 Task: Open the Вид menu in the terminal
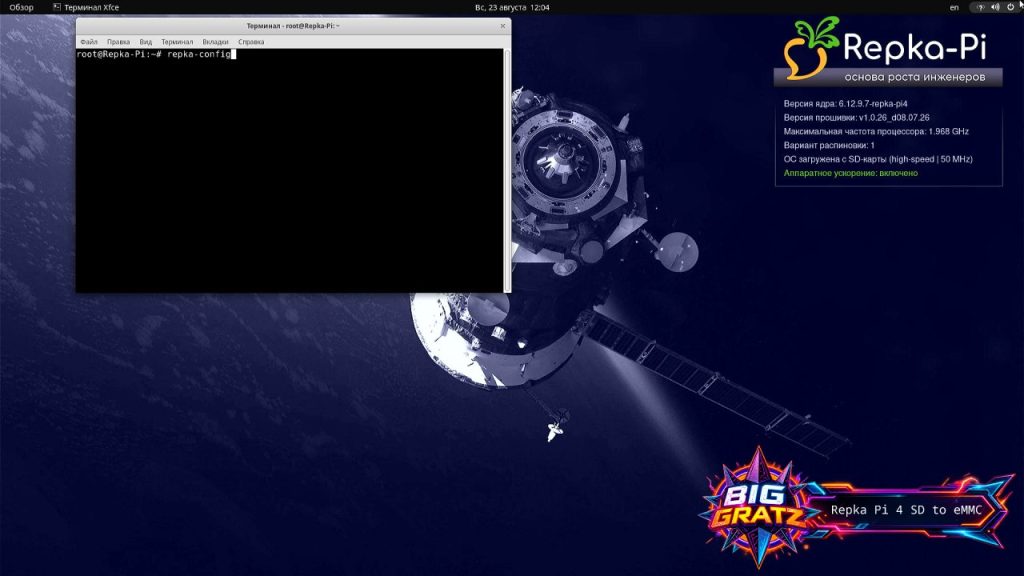pos(146,42)
